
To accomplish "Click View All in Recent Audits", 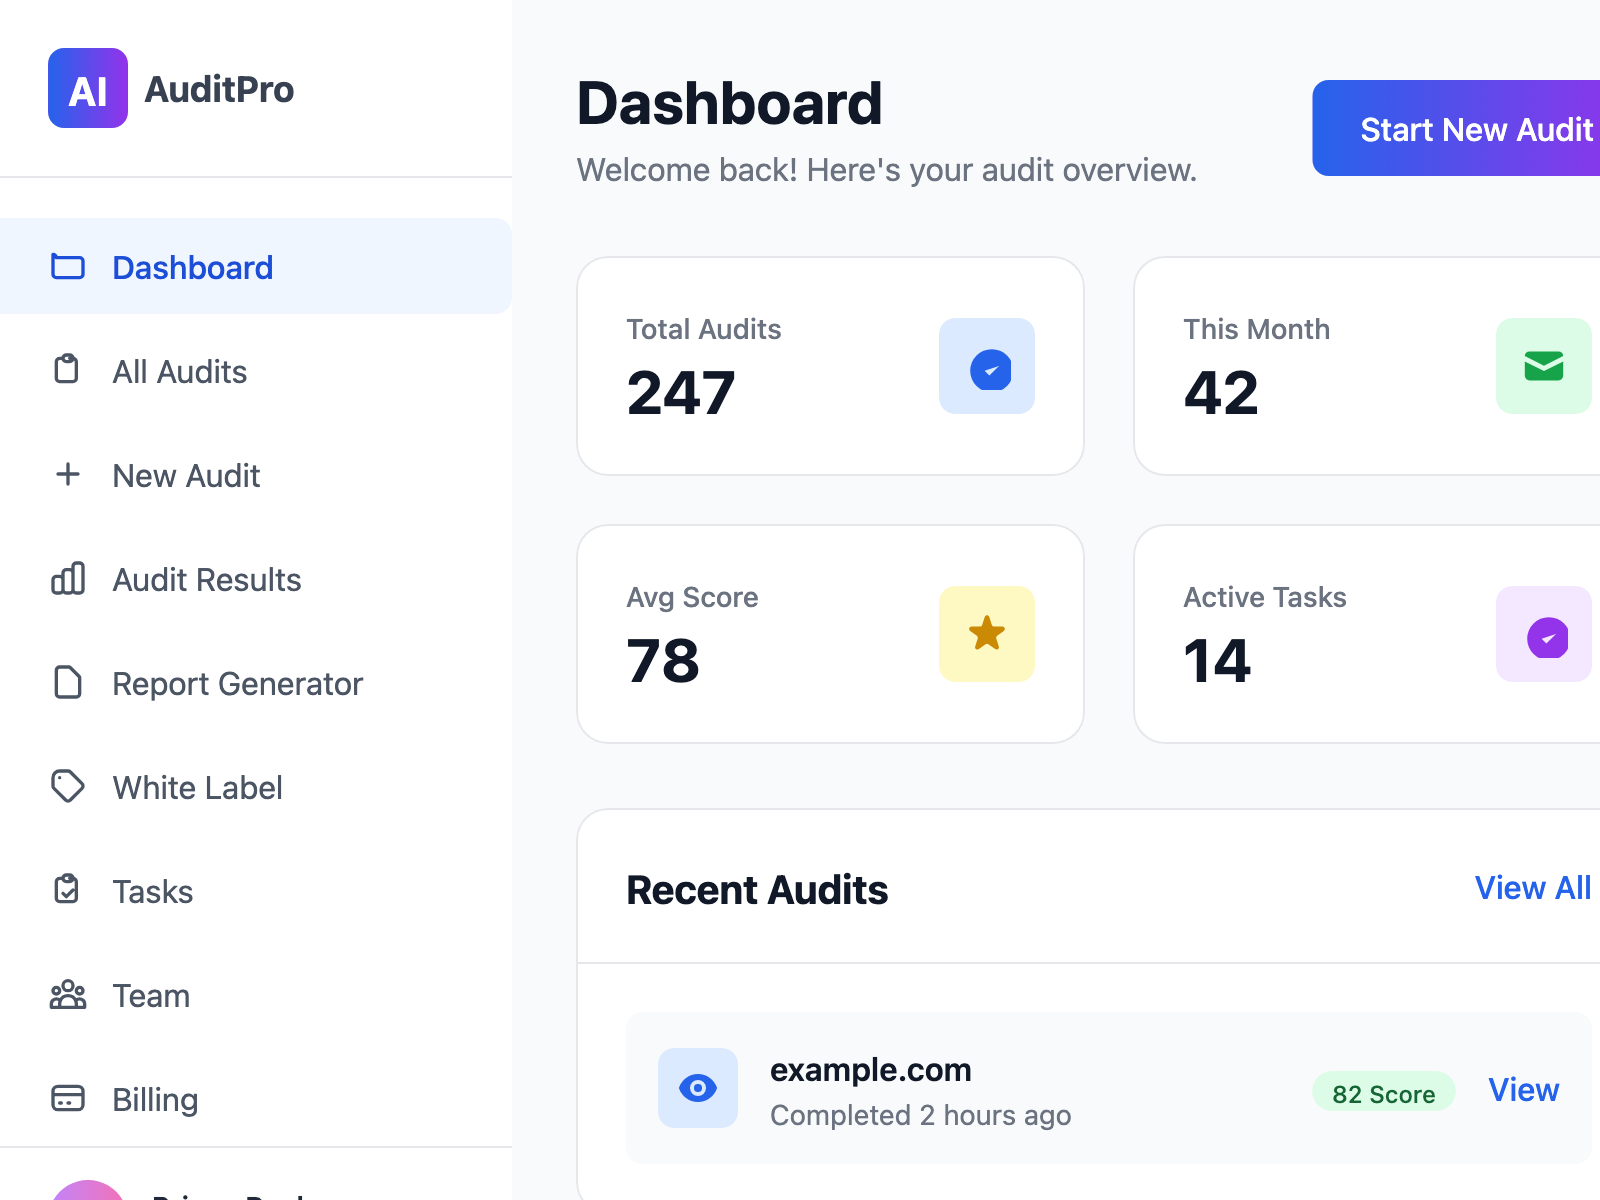I will pos(1533,888).
